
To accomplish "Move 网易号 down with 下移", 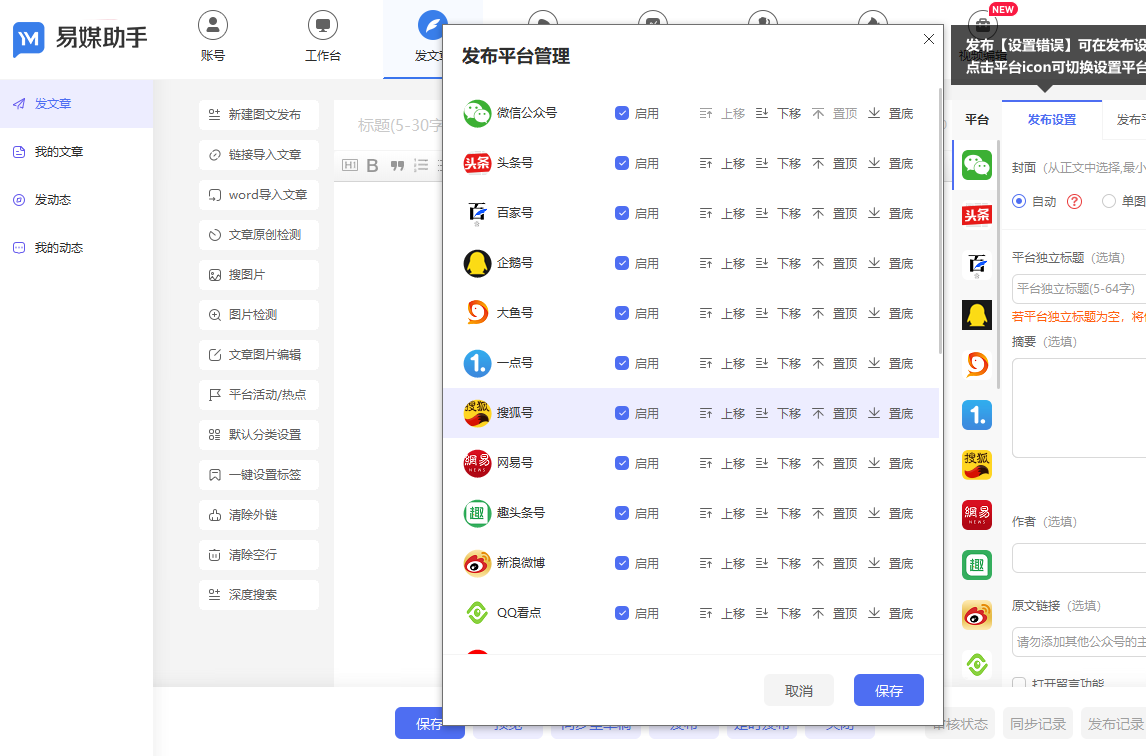I will tap(778, 463).
